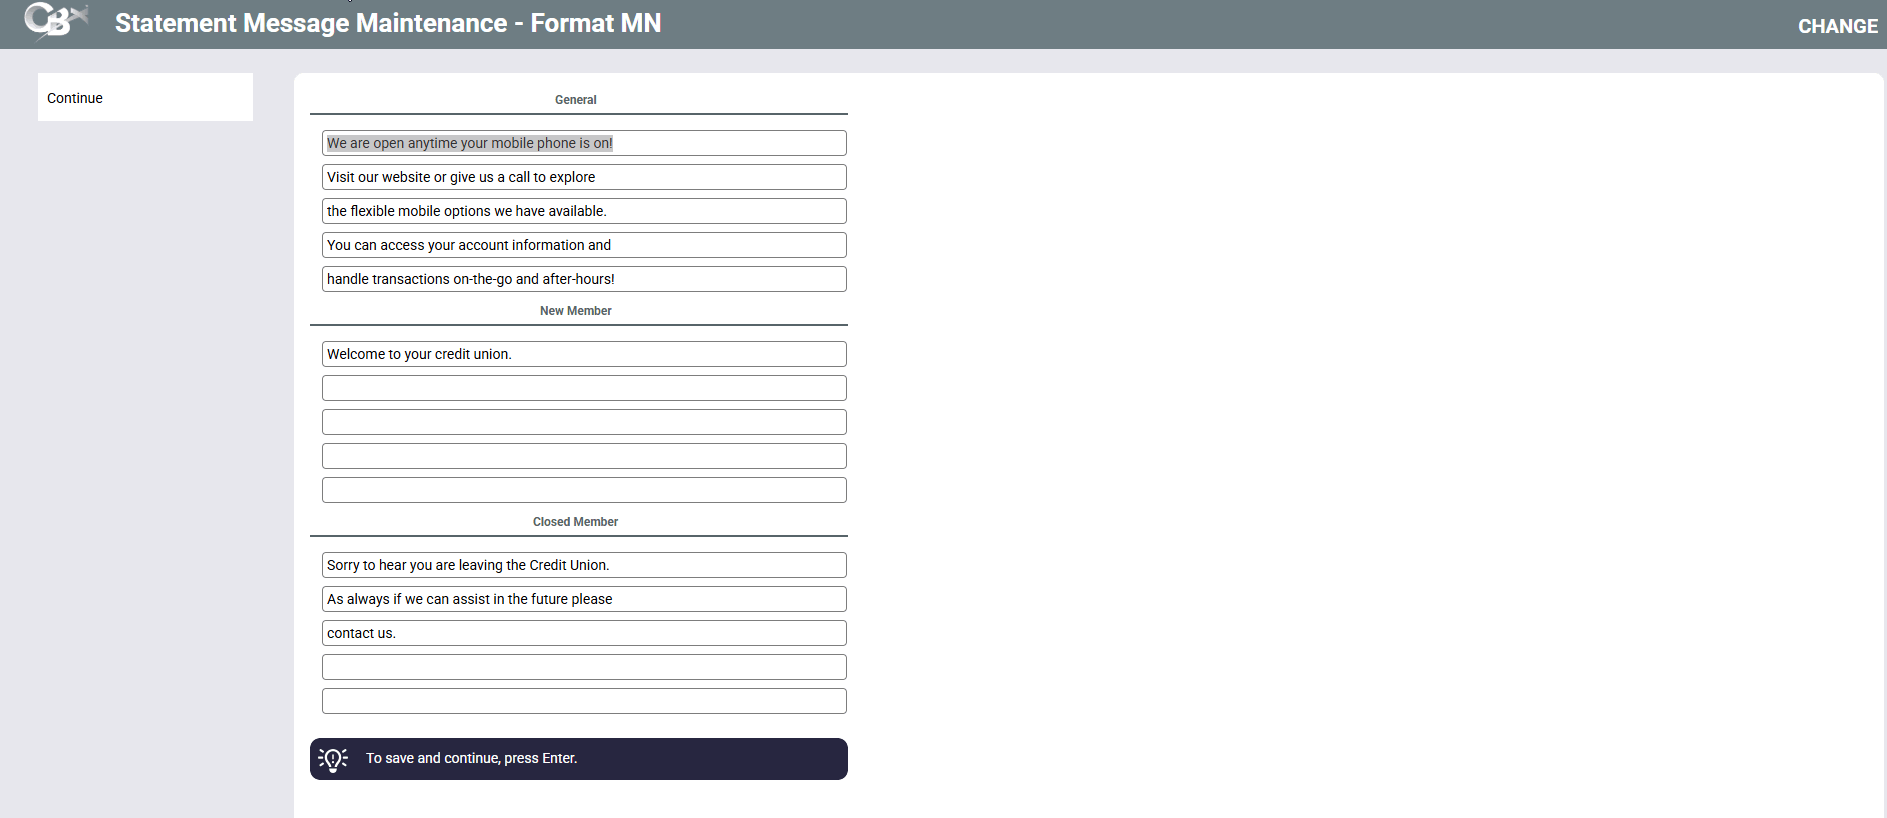1887x818 pixels.
Task: Click the CBX logo icon
Action: coord(55,21)
